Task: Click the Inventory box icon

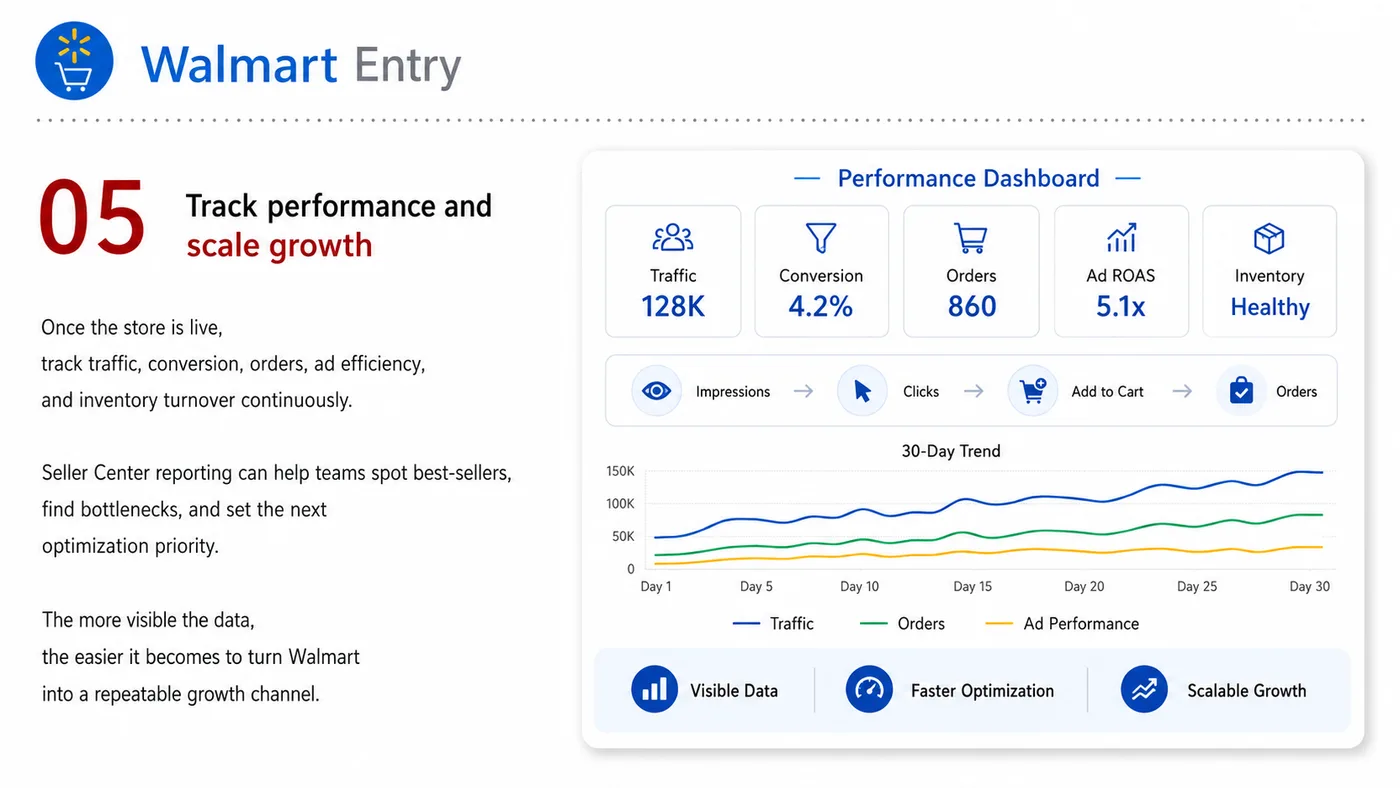Action: [1269, 238]
